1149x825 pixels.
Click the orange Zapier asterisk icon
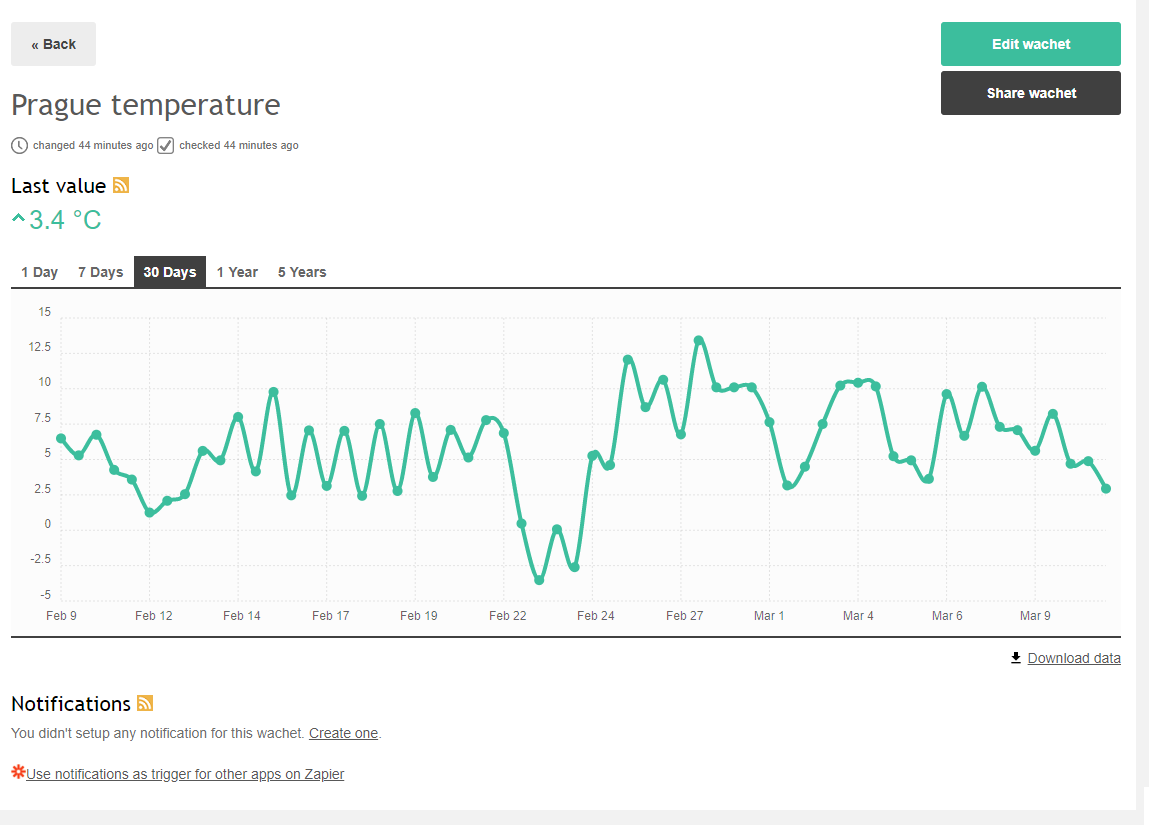(18, 772)
